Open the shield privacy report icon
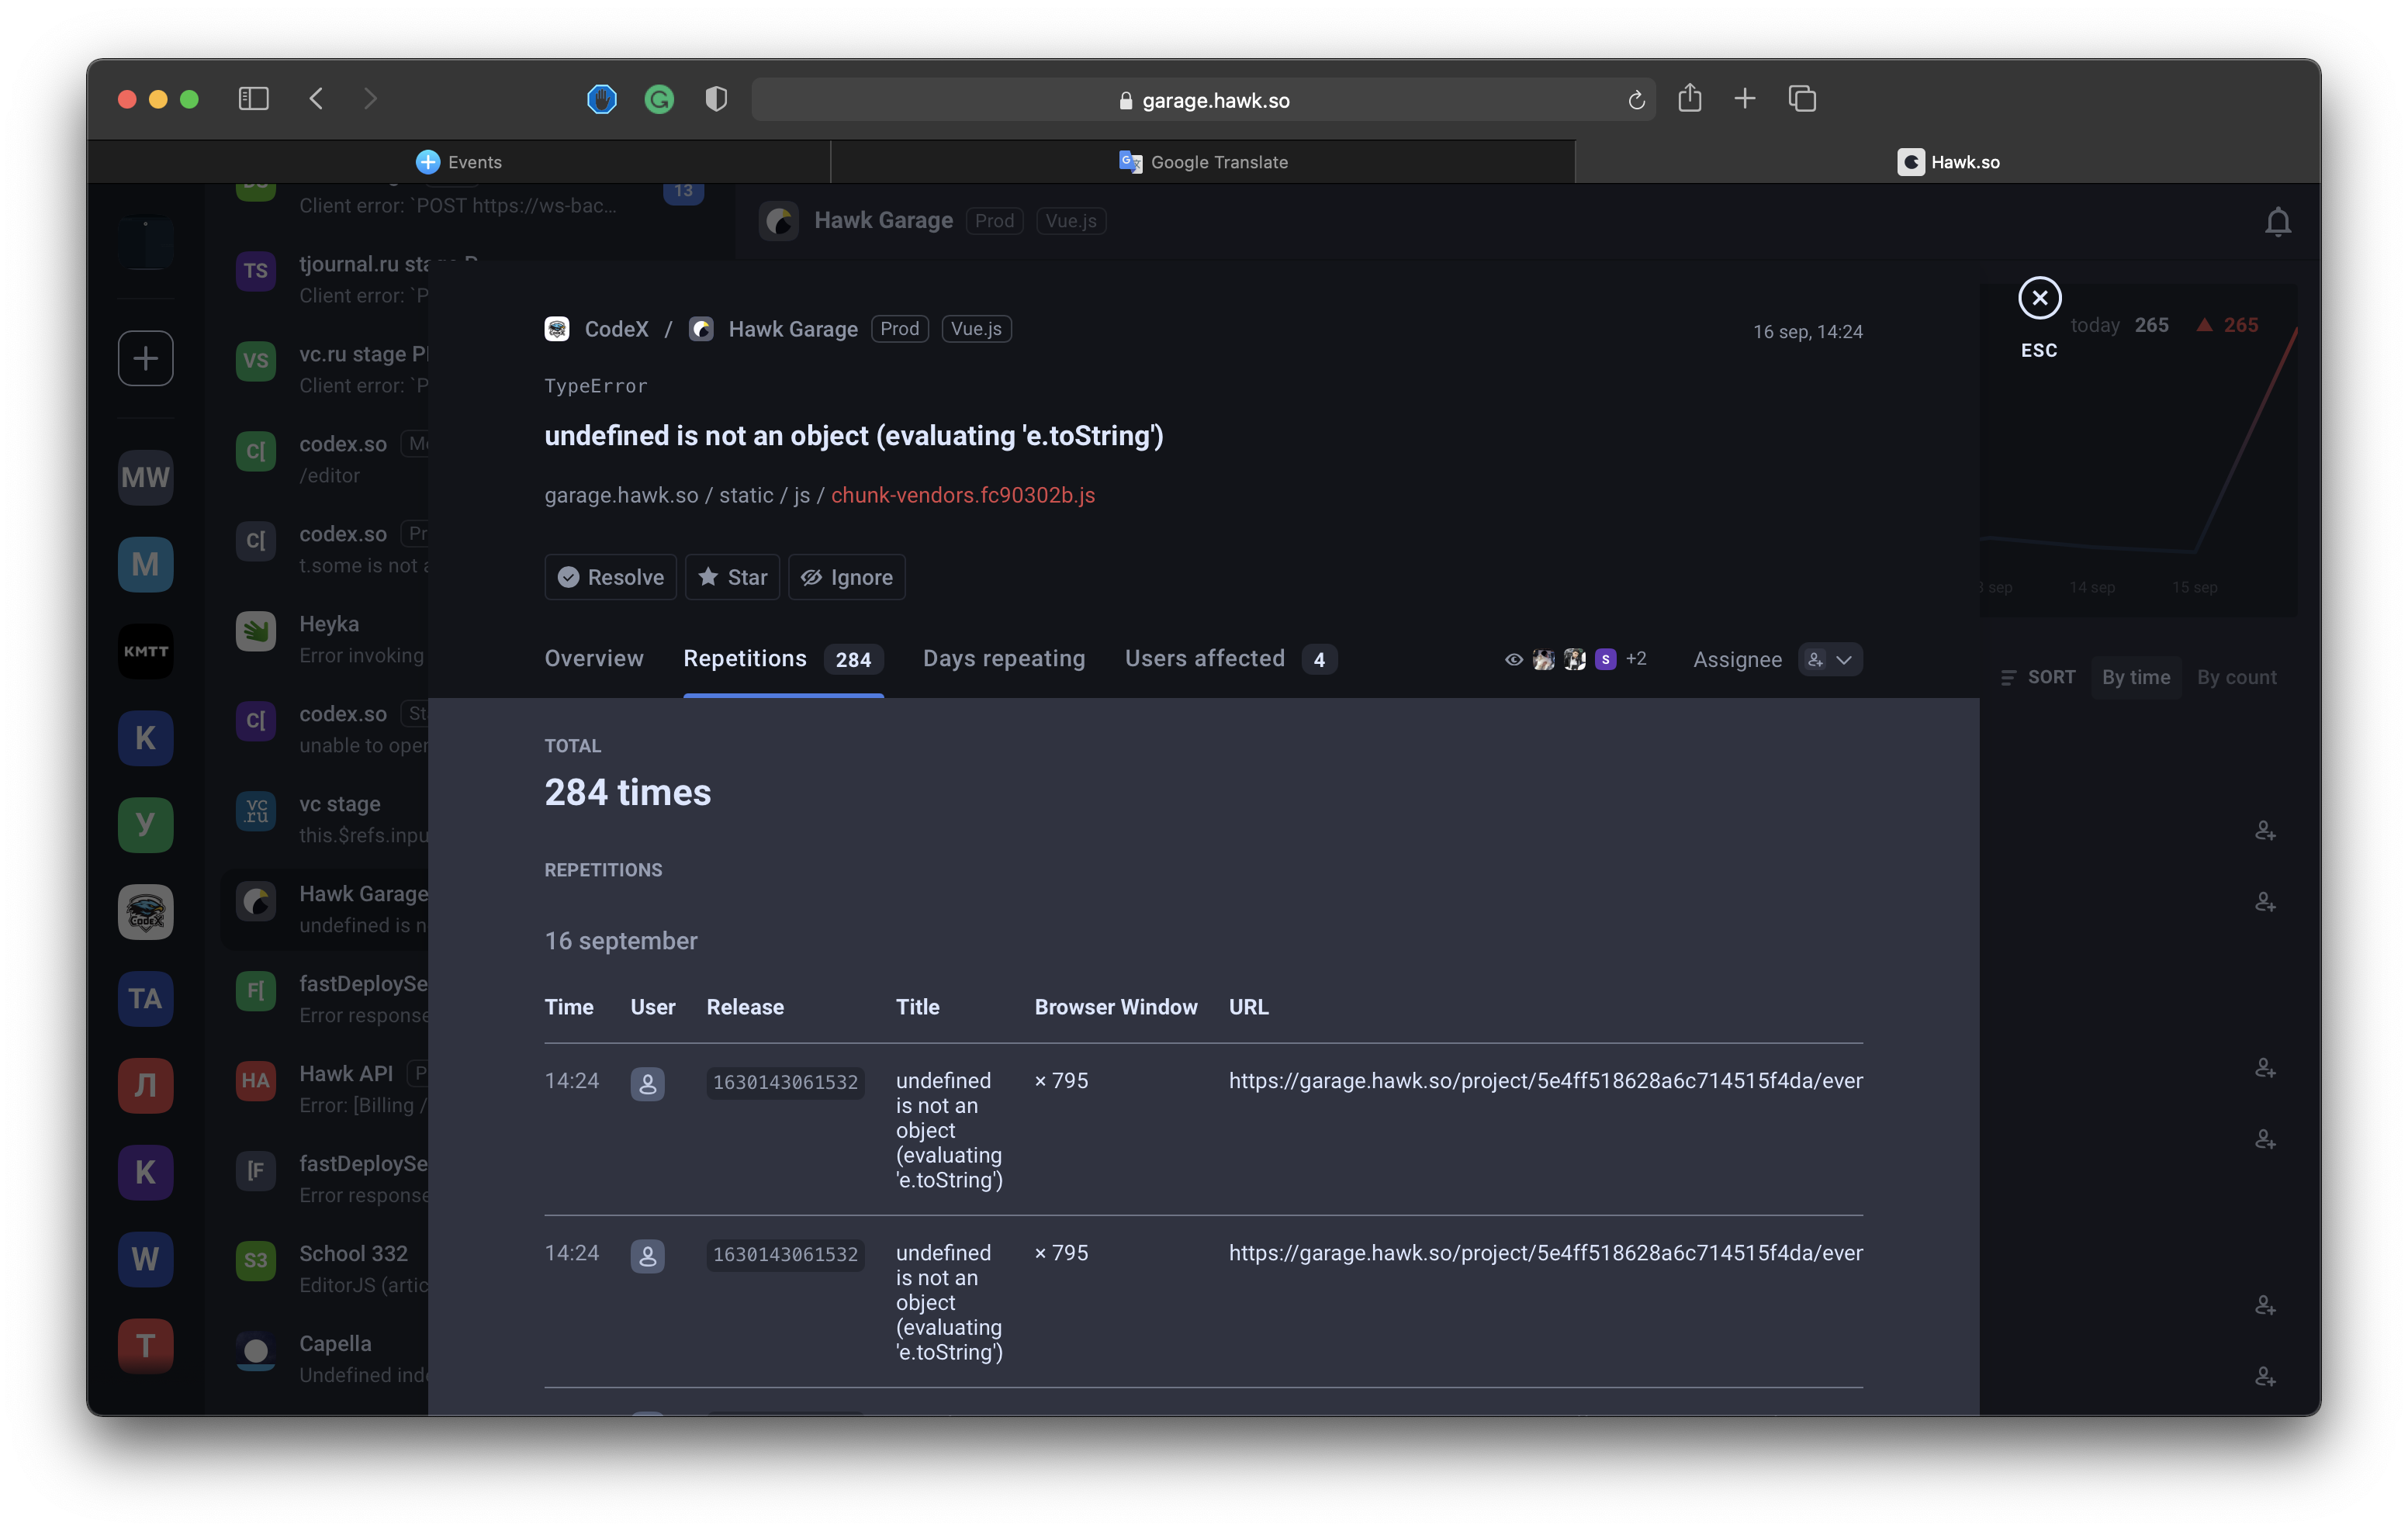This screenshot has height=1531, width=2408. tap(716, 99)
